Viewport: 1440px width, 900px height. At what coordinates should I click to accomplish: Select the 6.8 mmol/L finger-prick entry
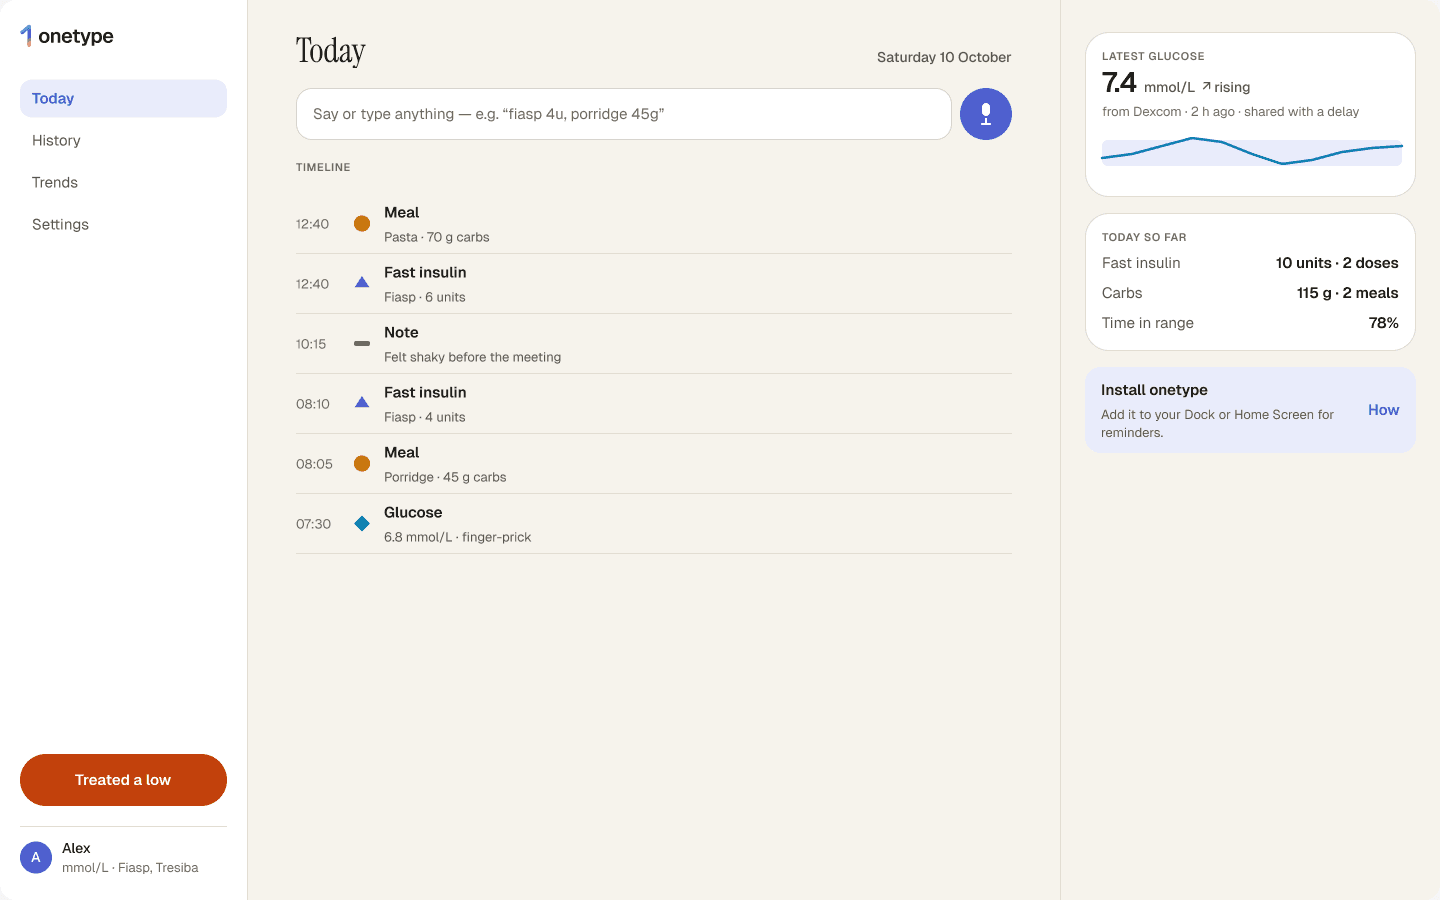[654, 524]
